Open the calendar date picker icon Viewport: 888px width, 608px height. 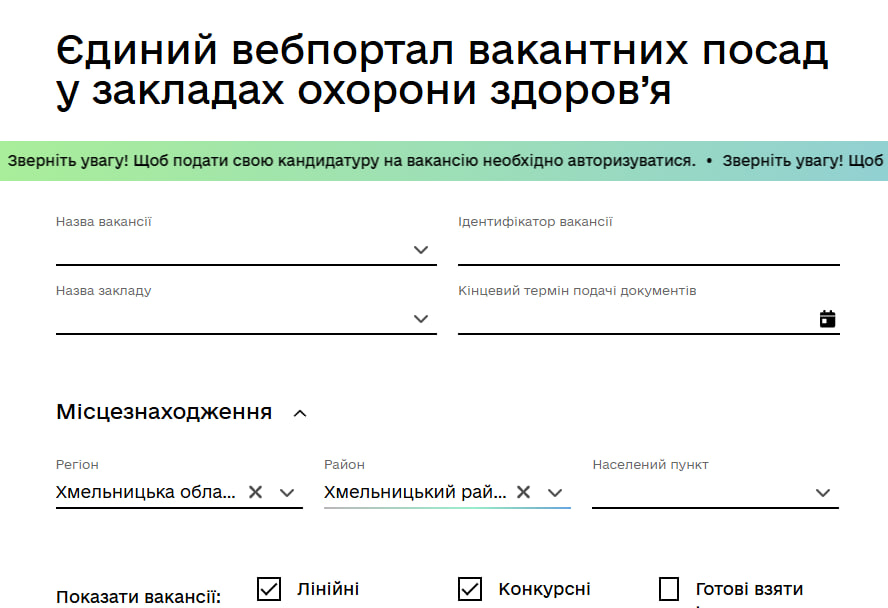[827, 319]
